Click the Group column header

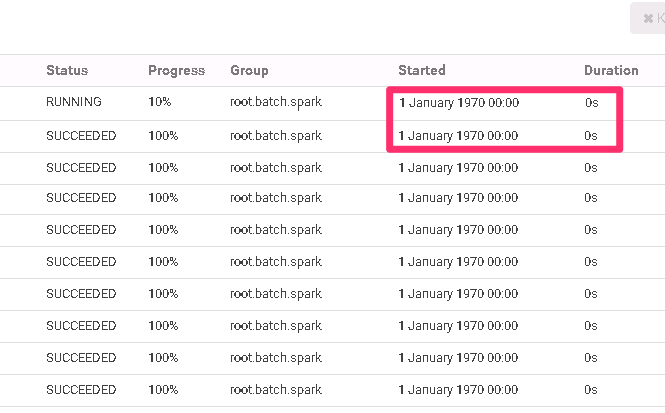pos(249,71)
